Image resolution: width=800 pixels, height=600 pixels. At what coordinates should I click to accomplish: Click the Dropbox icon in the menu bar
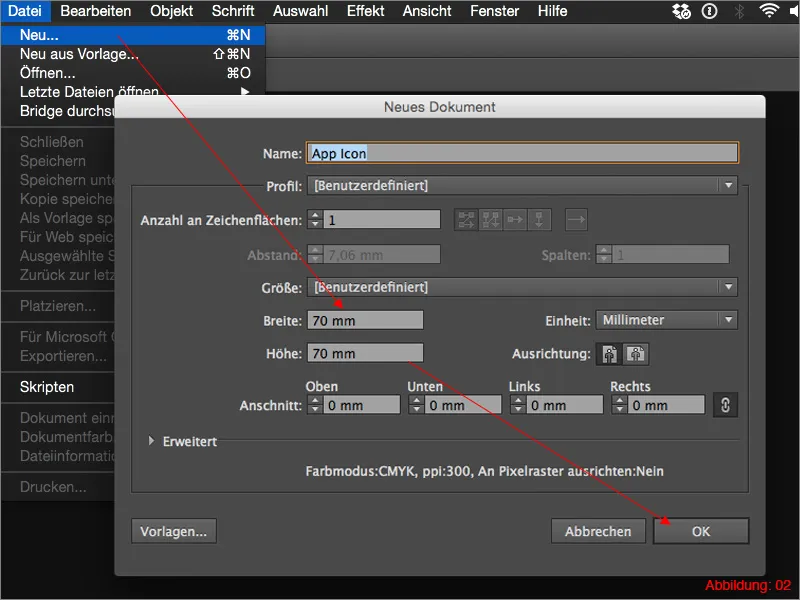[x=682, y=11]
